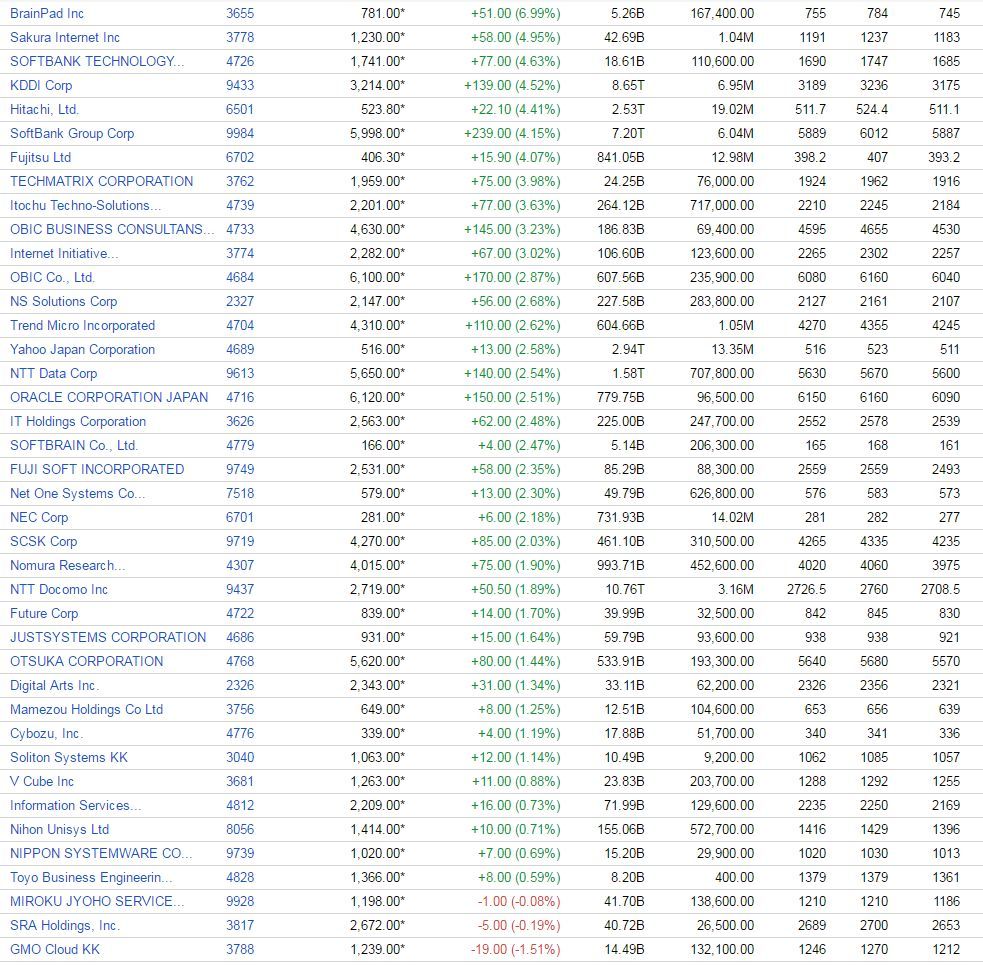Click volume 19.02M in Hitachi row
Screen dimensions: 983x965
click(x=732, y=110)
